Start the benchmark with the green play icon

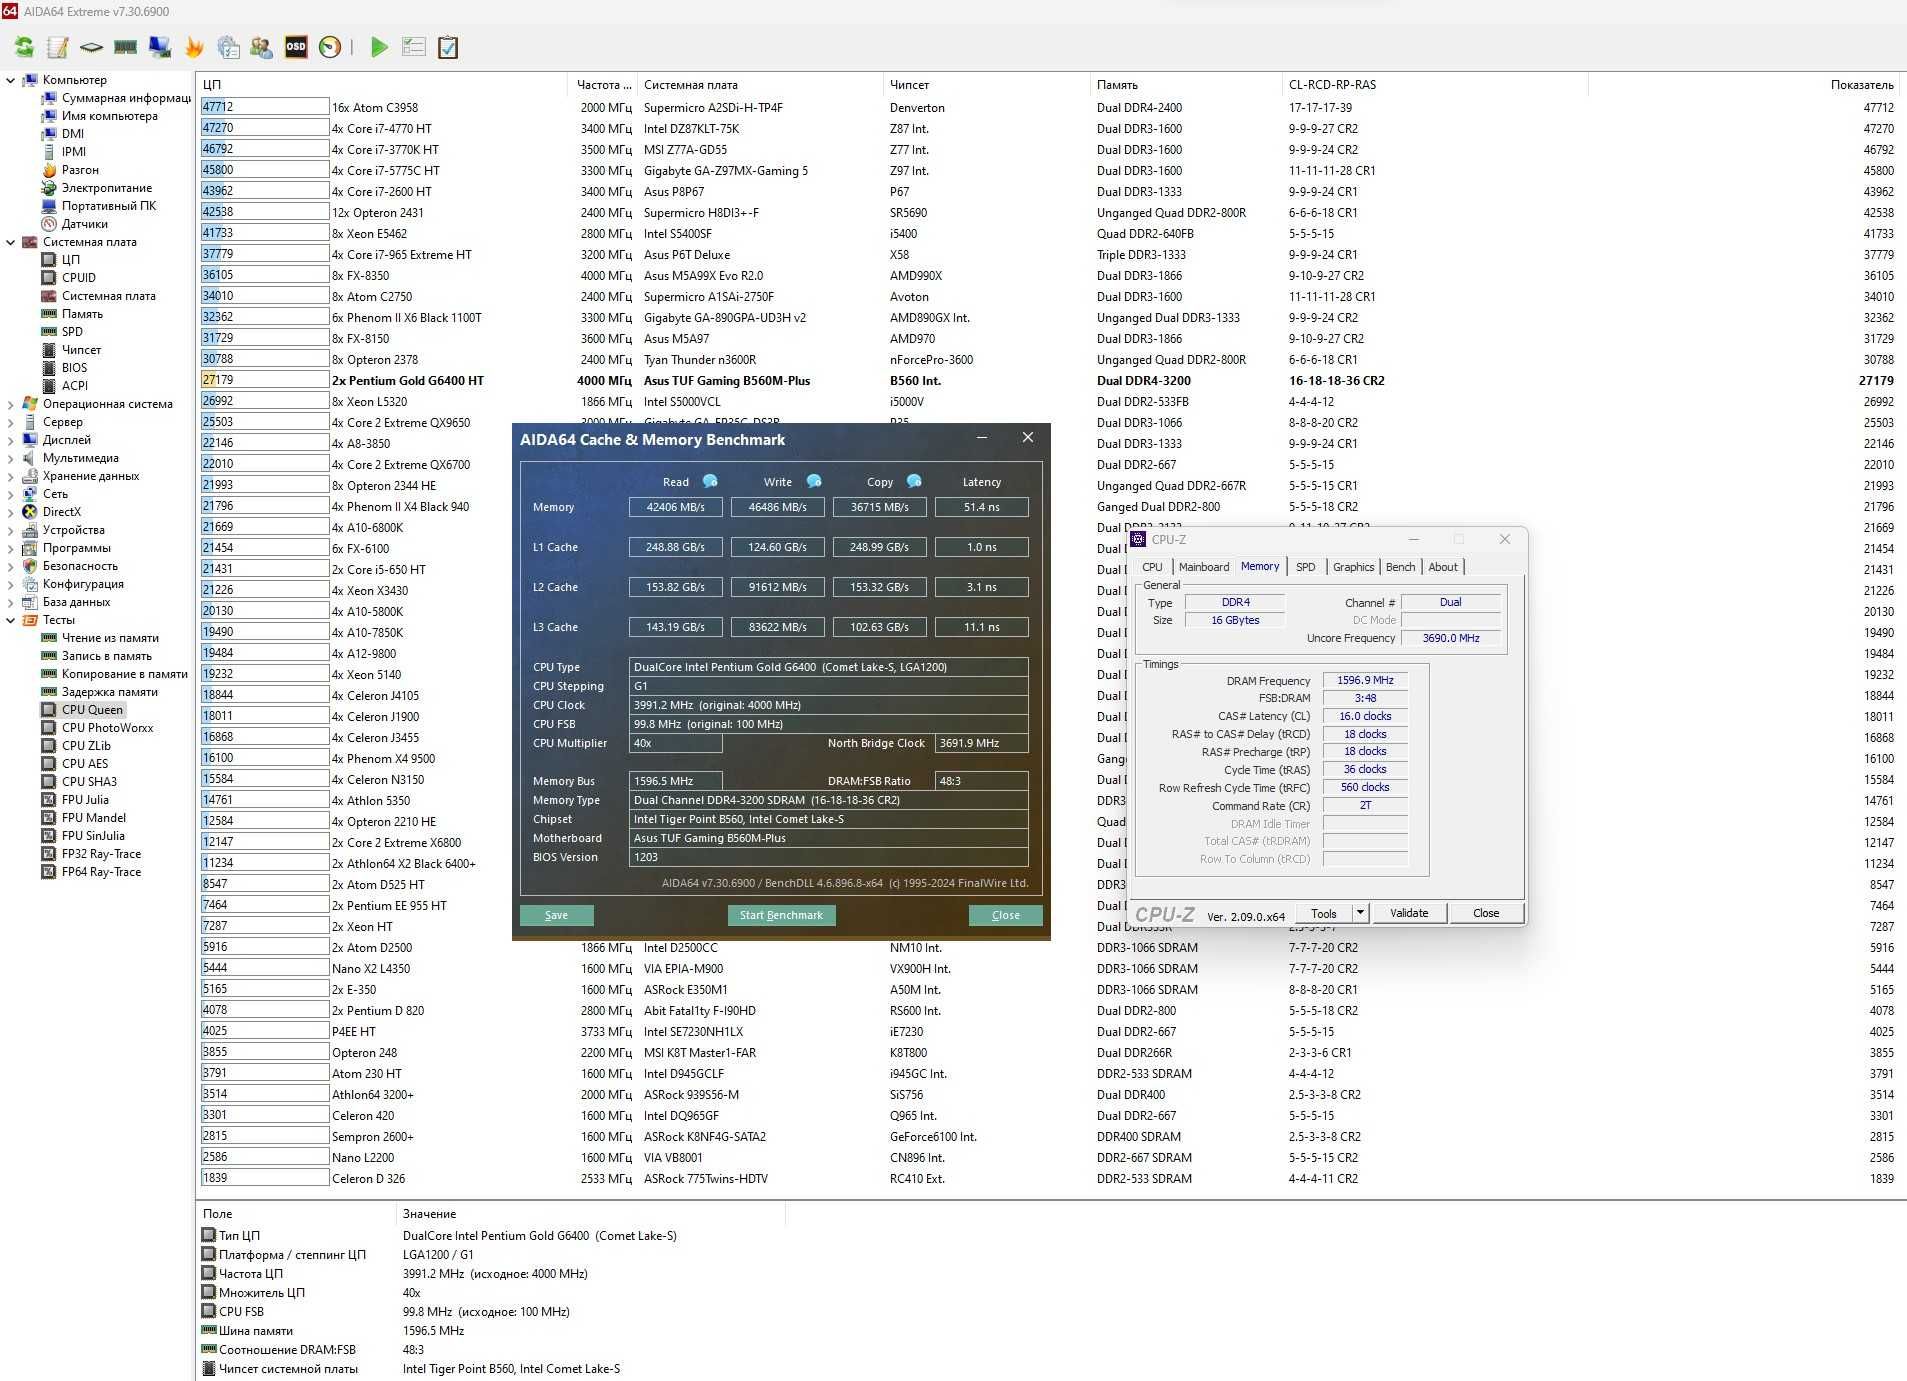click(379, 47)
